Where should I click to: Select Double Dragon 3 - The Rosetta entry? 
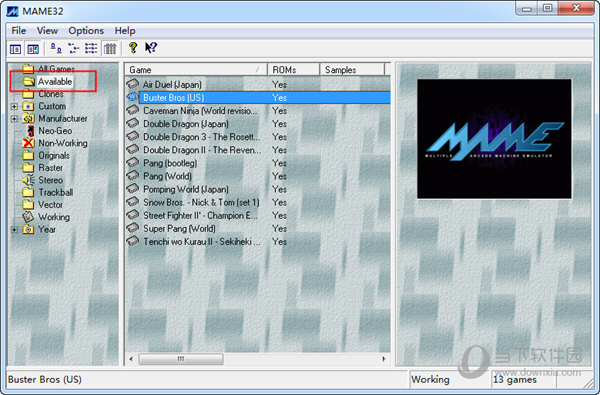click(x=202, y=137)
